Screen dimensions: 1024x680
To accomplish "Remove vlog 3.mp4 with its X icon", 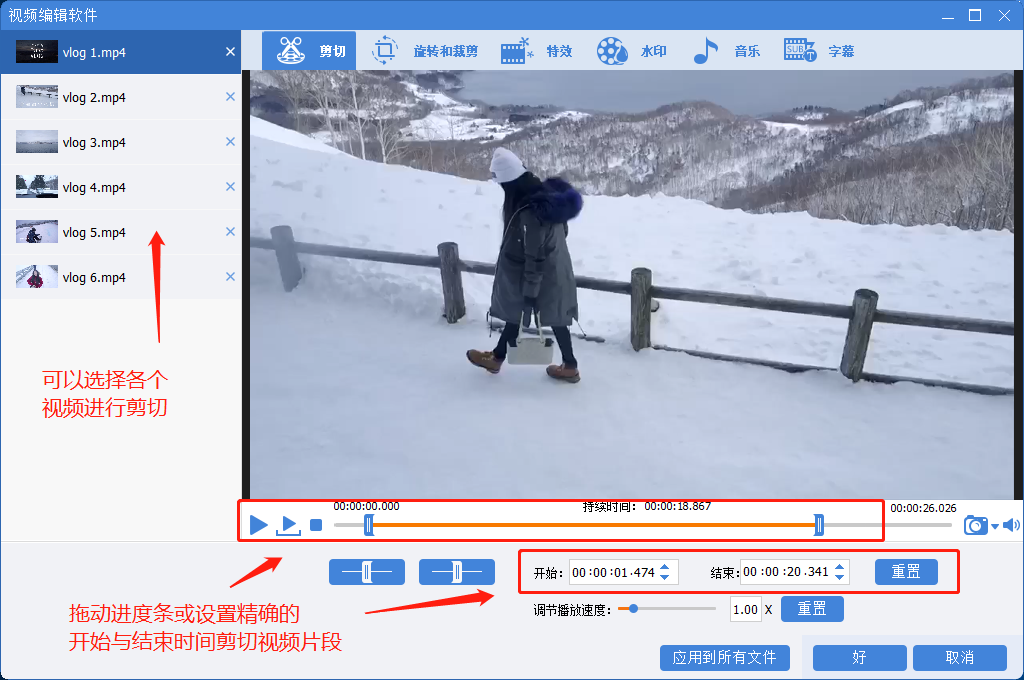I will (230, 142).
